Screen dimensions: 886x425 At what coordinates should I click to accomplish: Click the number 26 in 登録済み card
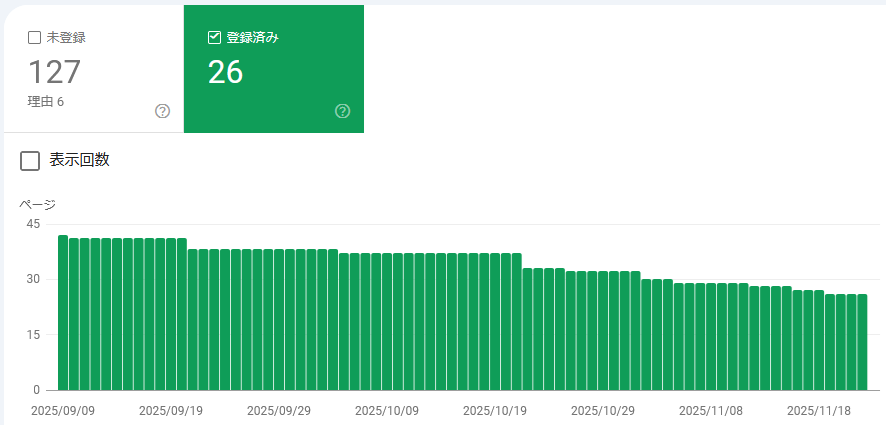tap(226, 72)
